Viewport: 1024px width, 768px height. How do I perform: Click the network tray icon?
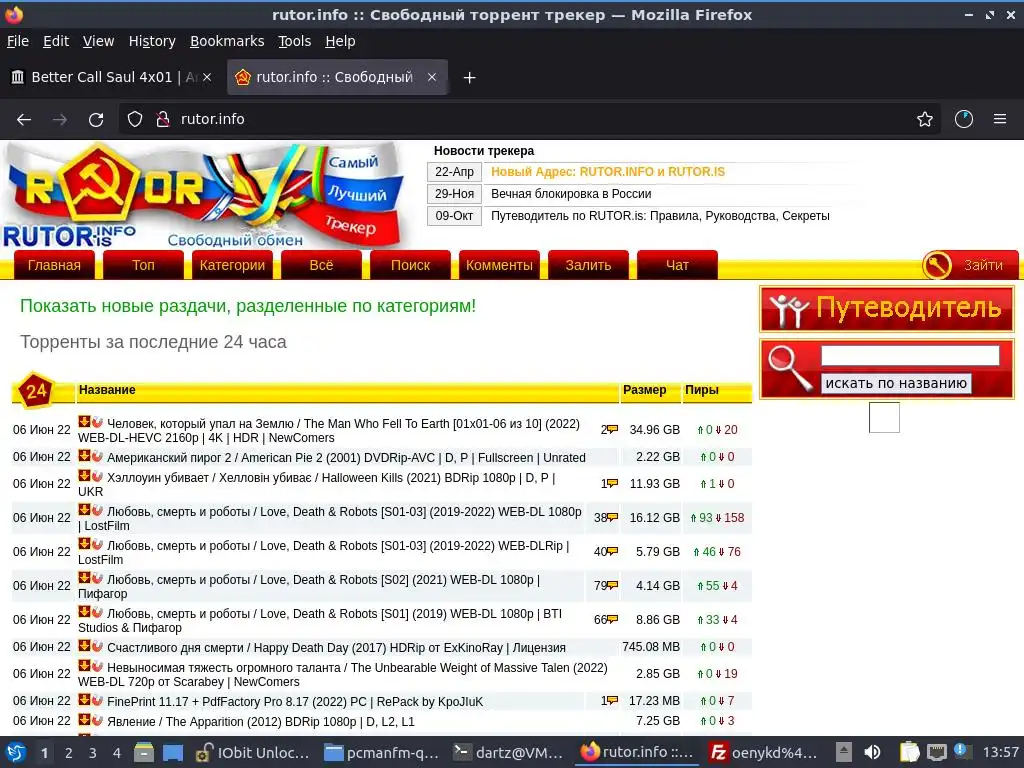point(936,752)
